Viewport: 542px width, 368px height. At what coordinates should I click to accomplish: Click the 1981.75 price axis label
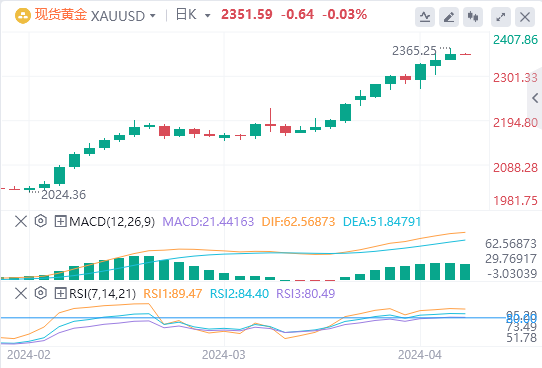(x=515, y=201)
